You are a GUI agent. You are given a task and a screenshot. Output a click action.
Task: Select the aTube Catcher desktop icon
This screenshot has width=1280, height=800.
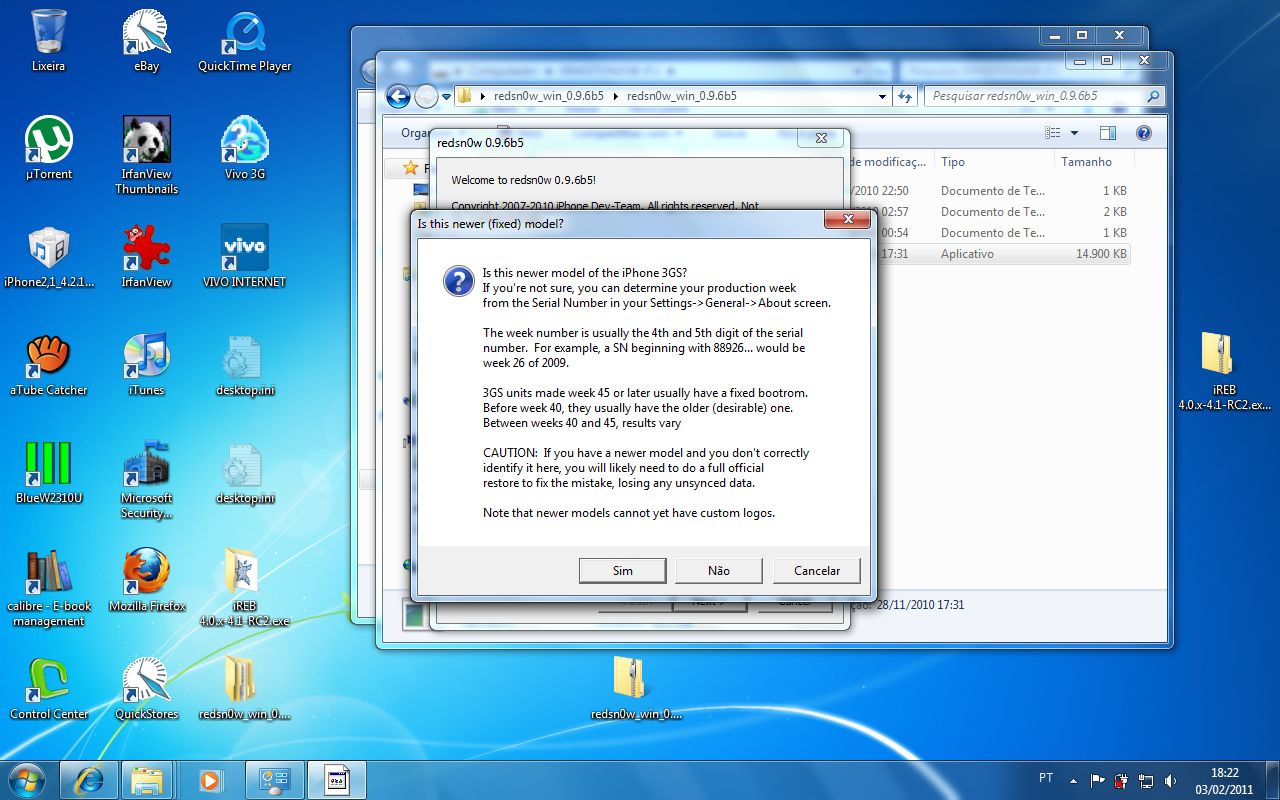pos(48,365)
